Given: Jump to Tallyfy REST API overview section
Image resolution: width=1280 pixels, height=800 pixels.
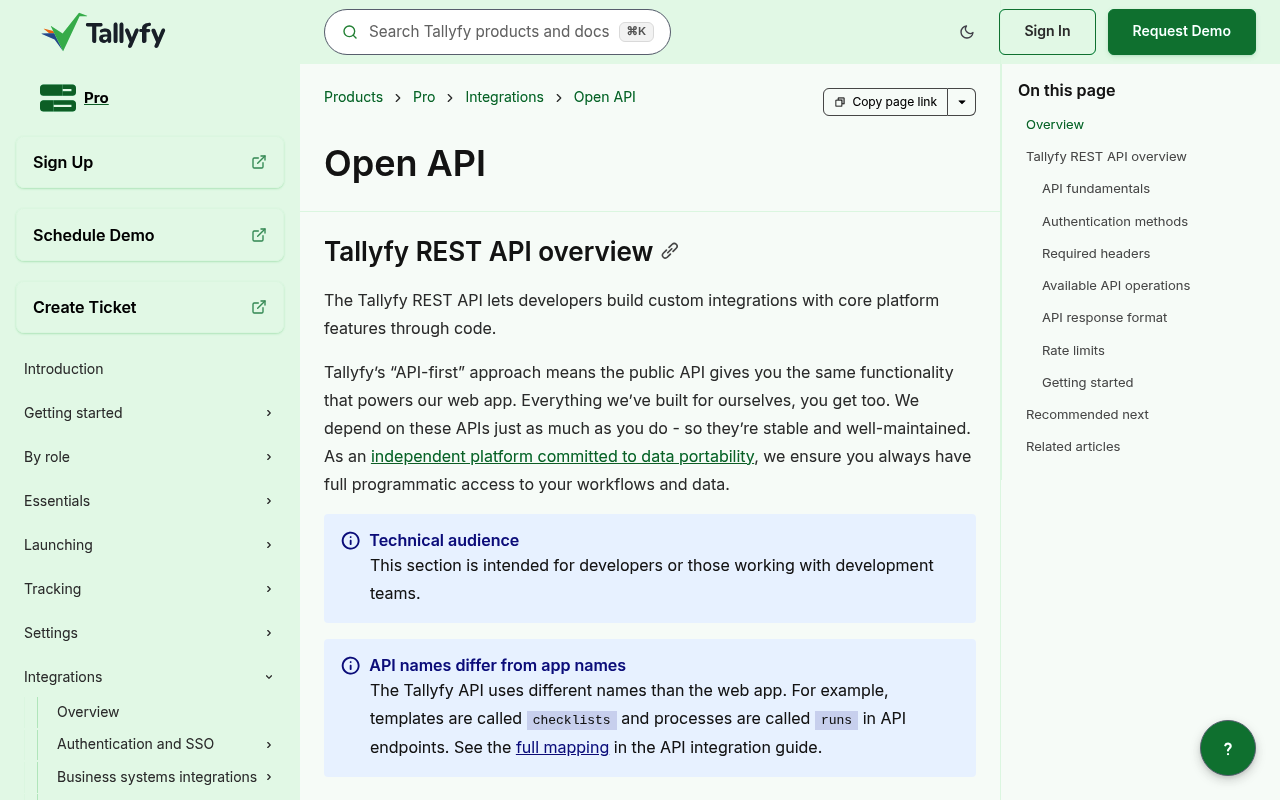Looking at the screenshot, I should pos(1106,157).
